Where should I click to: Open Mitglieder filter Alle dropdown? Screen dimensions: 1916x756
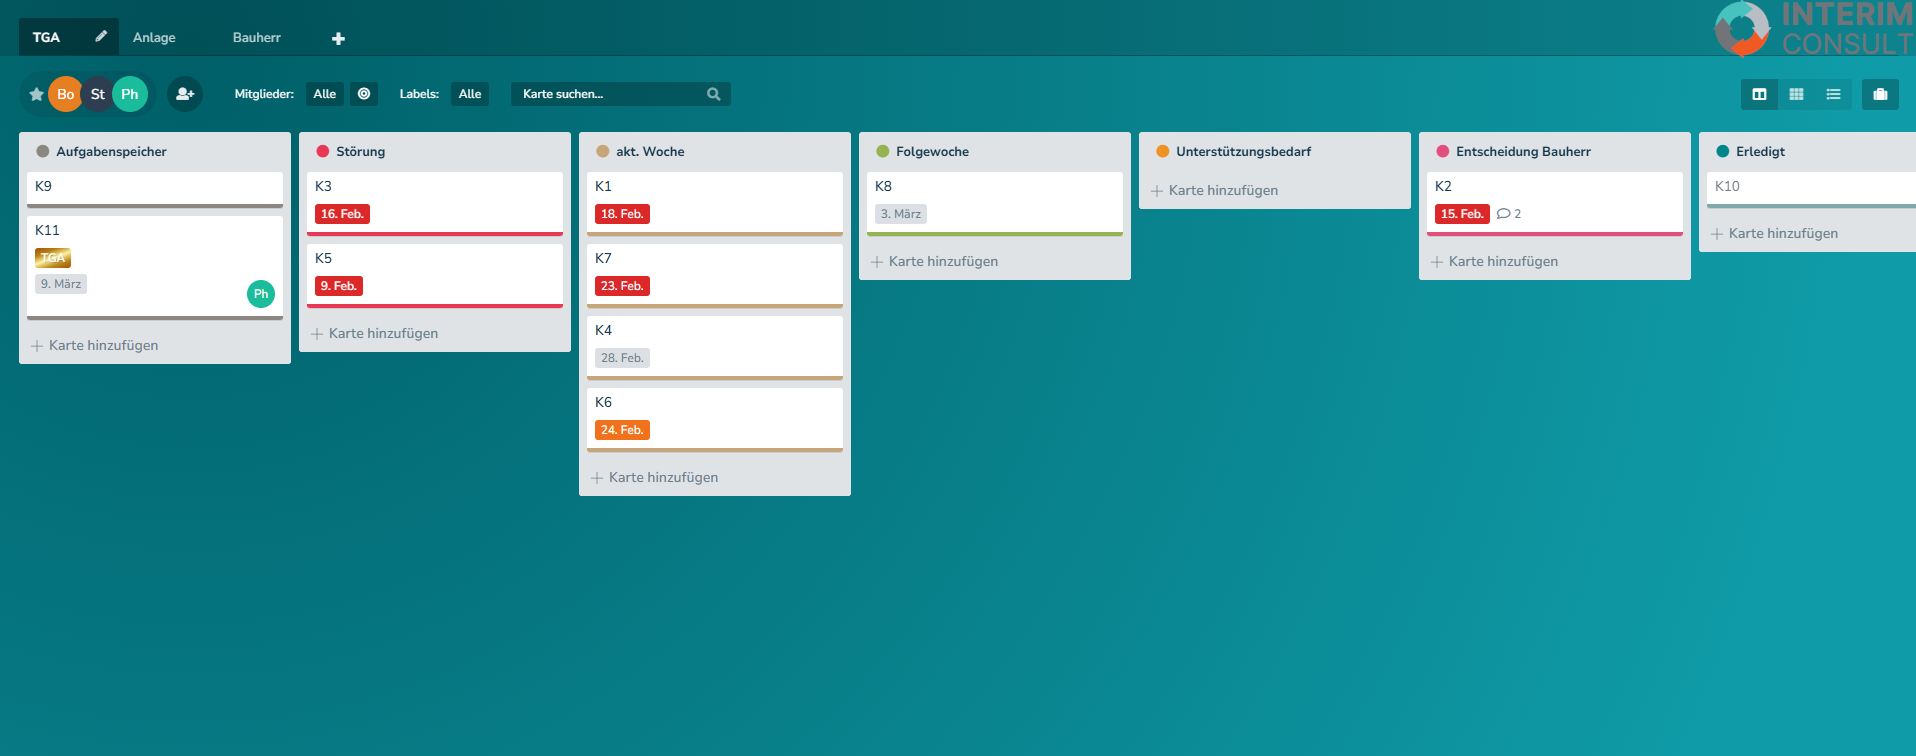click(325, 94)
